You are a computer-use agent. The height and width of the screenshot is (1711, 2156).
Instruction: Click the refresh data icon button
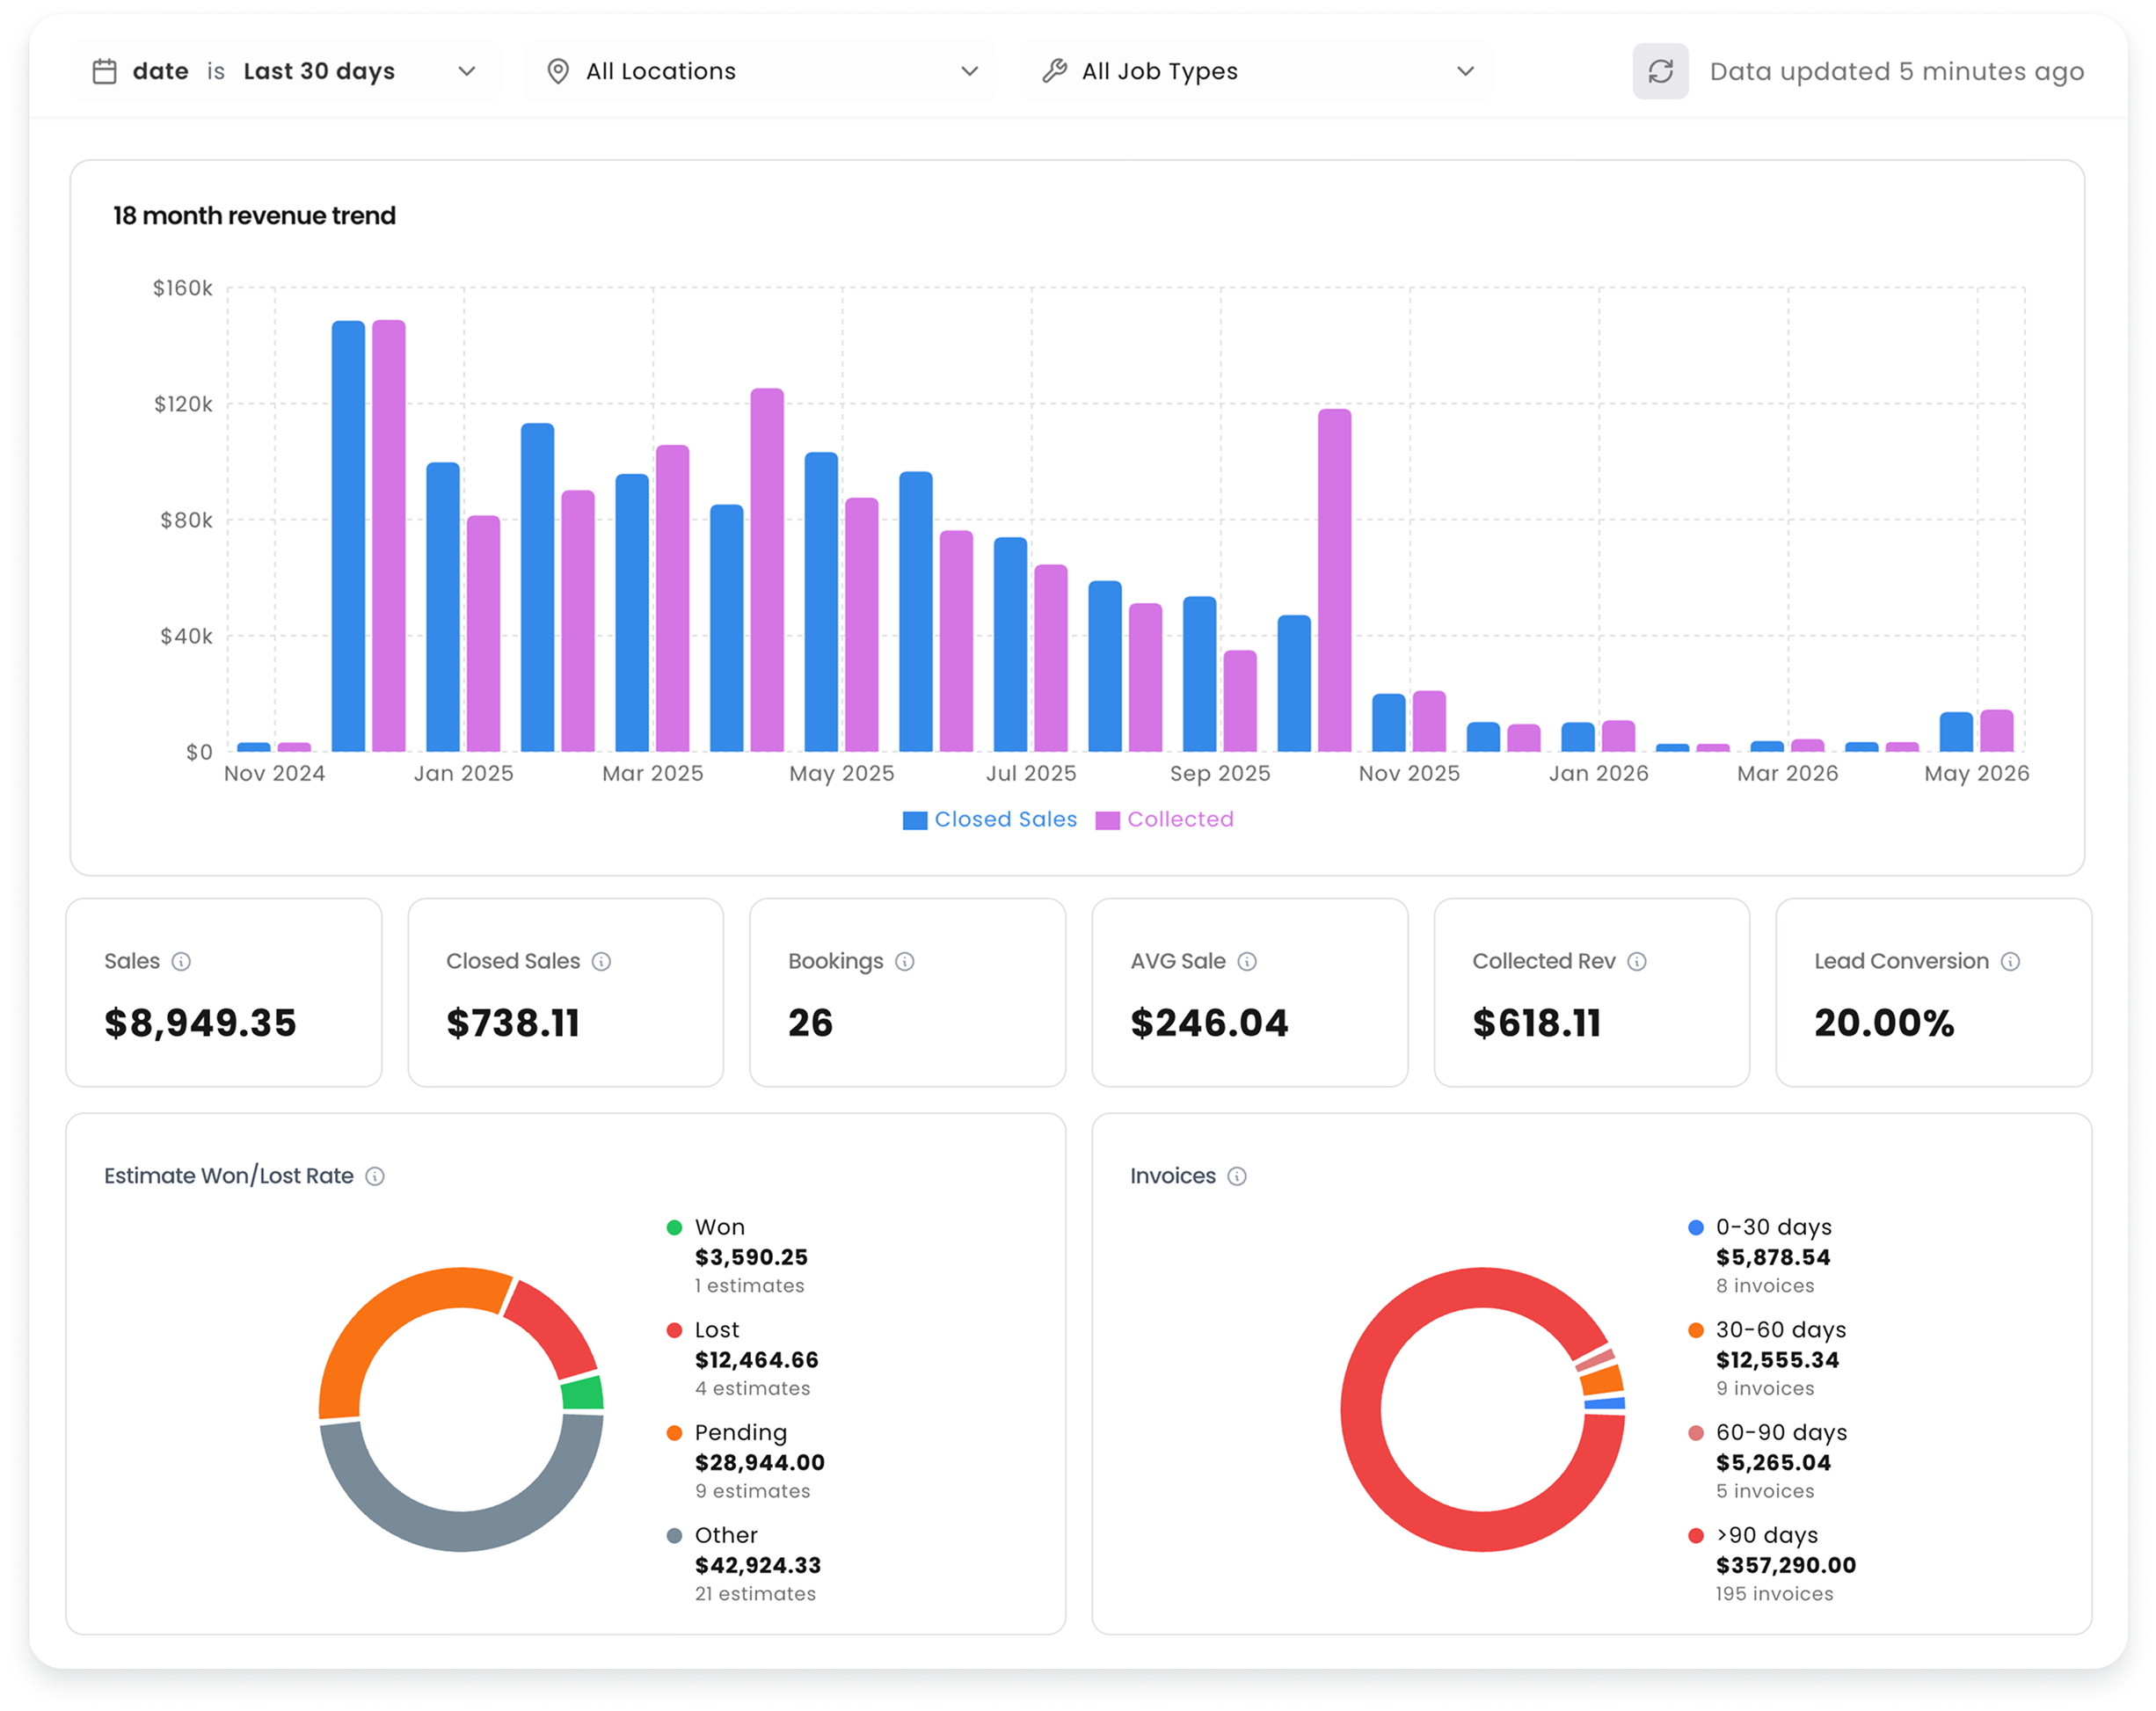coord(1660,71)
